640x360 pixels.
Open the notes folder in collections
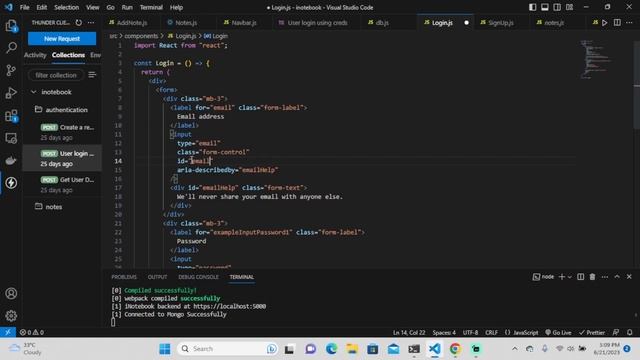(49, 207)
